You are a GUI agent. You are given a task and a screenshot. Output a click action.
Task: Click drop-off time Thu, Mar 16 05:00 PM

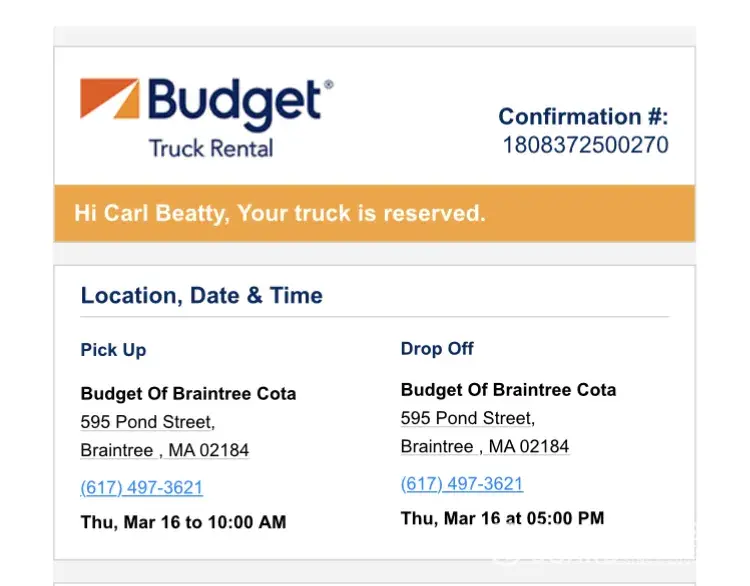[502, 518]
